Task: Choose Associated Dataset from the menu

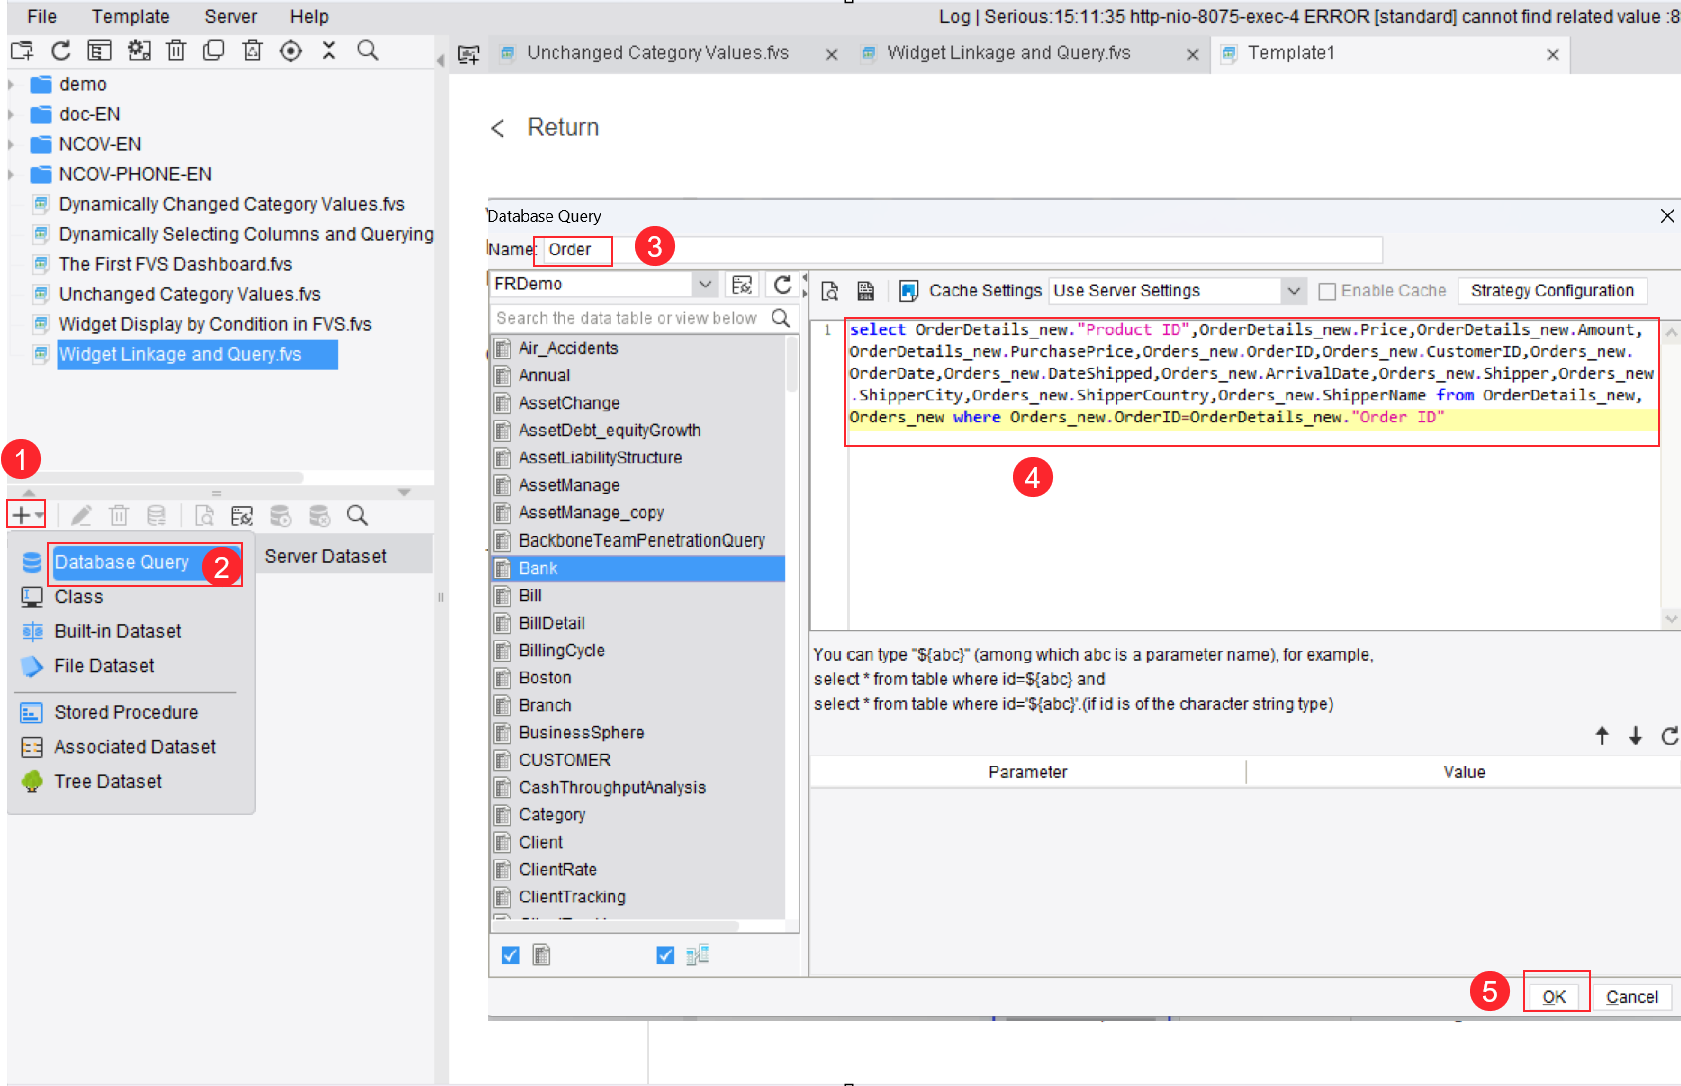Action: pyautogui.click(x=135, y=747)
